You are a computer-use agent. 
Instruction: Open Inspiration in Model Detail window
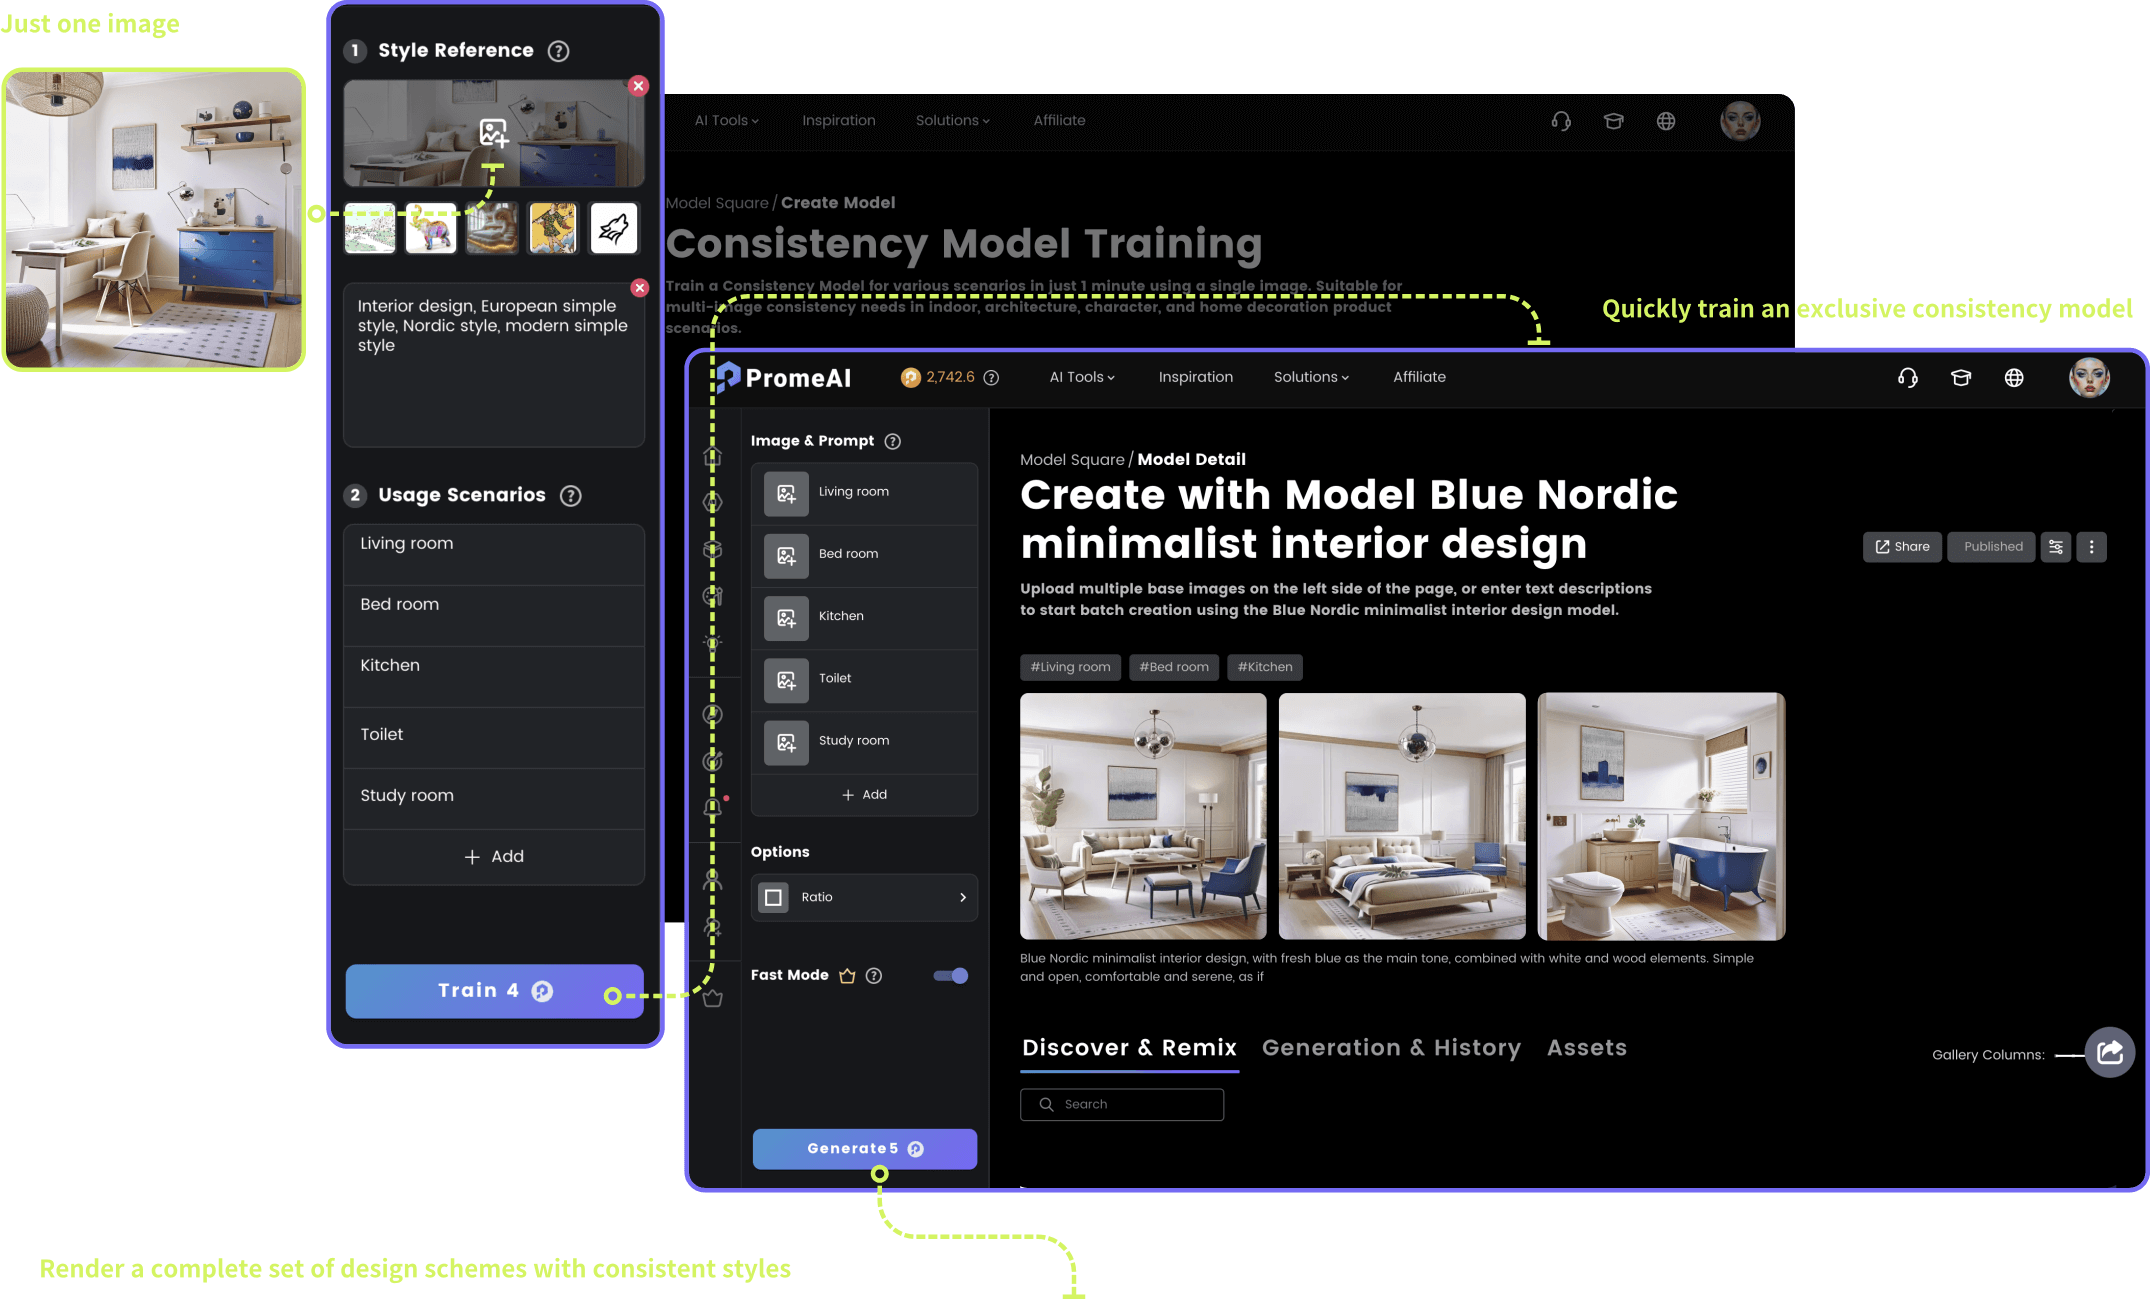1196,378
